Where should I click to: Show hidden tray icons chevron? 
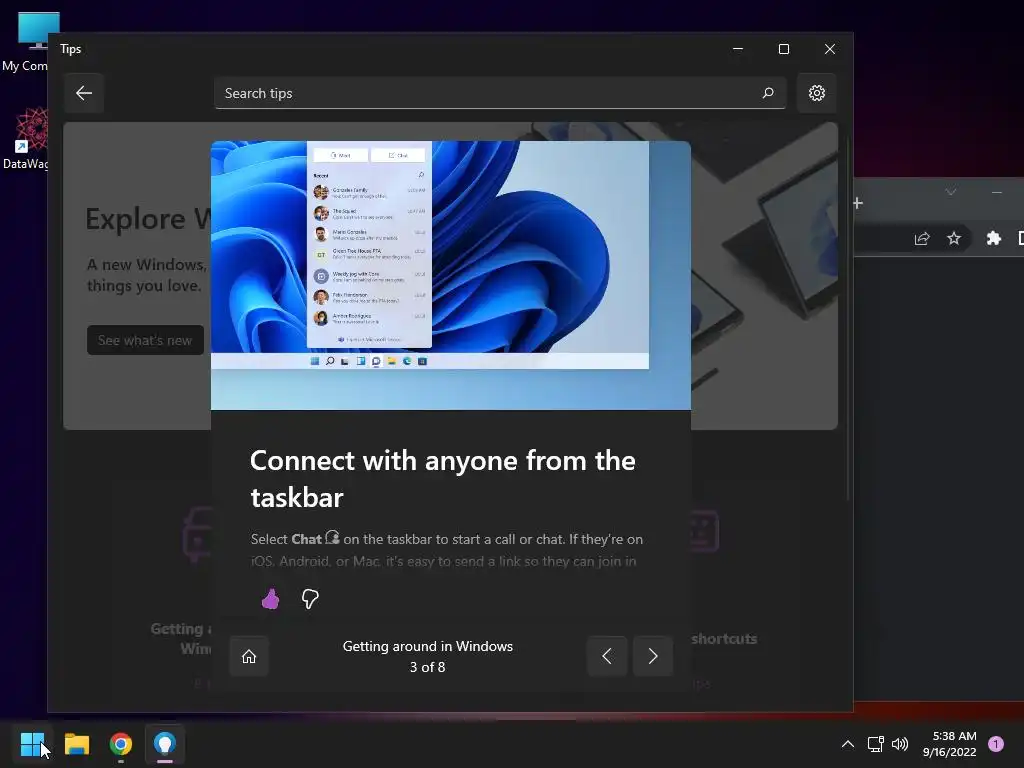pyautogui.click(x=848, y=744)
